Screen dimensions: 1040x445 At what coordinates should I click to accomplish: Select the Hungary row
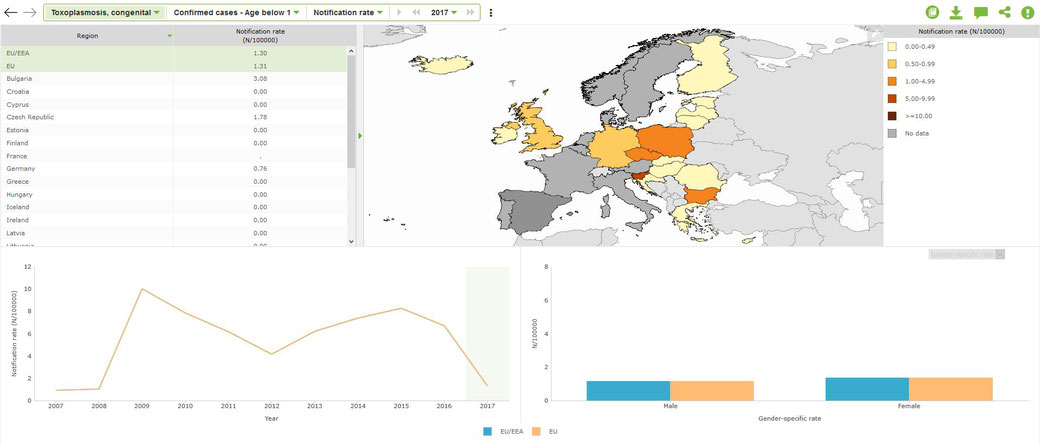(173, 194)
